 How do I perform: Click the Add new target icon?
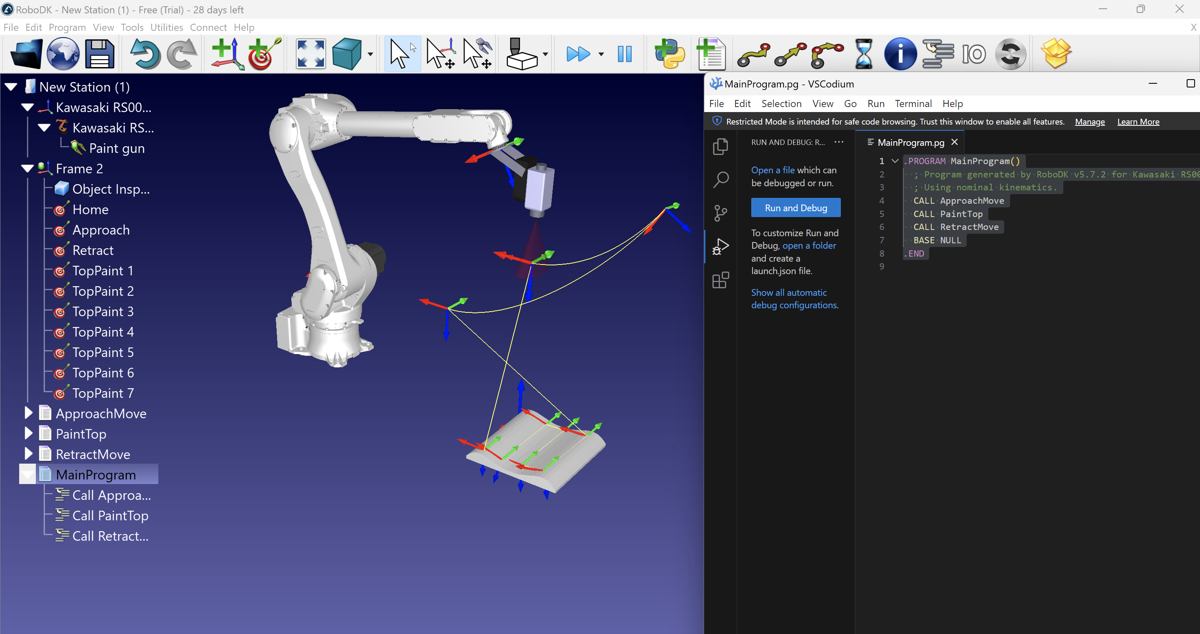[x=264, y=54]
